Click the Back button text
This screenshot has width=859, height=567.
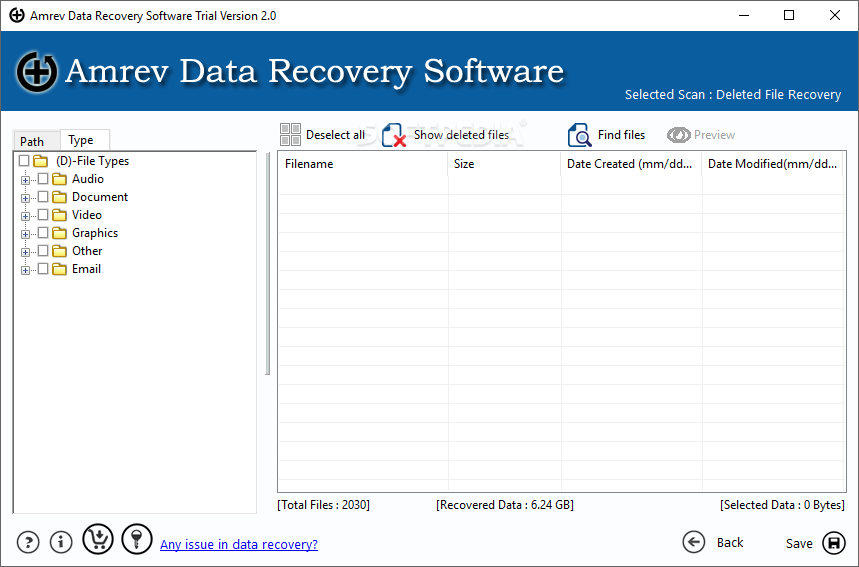tap(730, 542)
